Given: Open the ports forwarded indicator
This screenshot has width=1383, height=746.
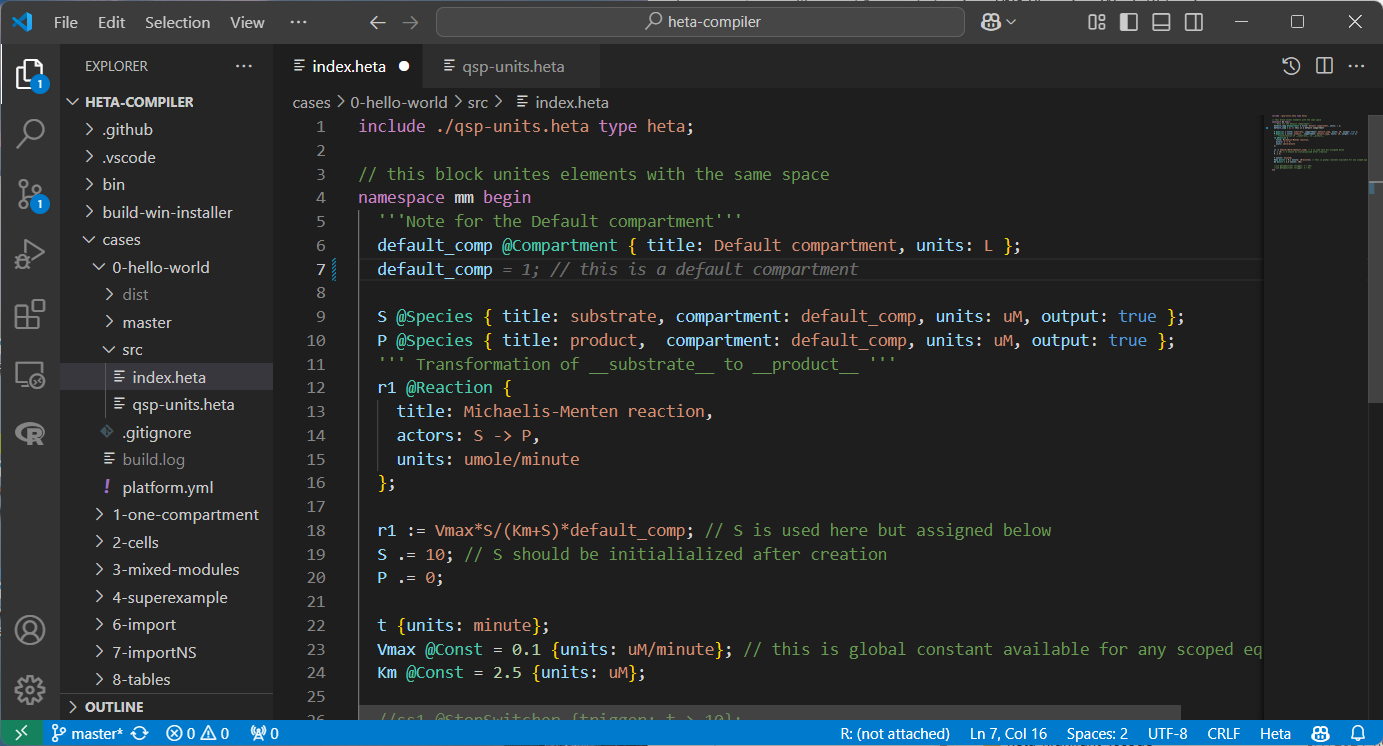Looking at the screenshot, I should click(x=264, y=733).
